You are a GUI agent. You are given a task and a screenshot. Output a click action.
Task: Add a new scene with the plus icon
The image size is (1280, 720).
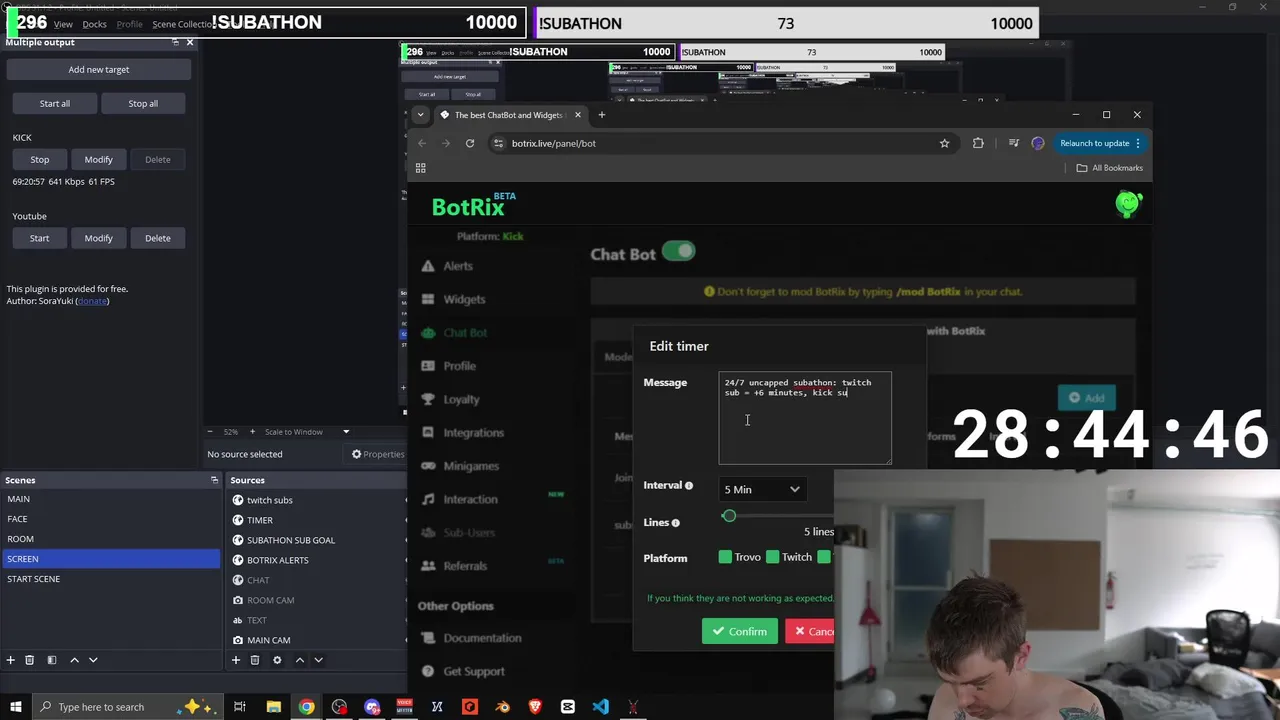10,660
